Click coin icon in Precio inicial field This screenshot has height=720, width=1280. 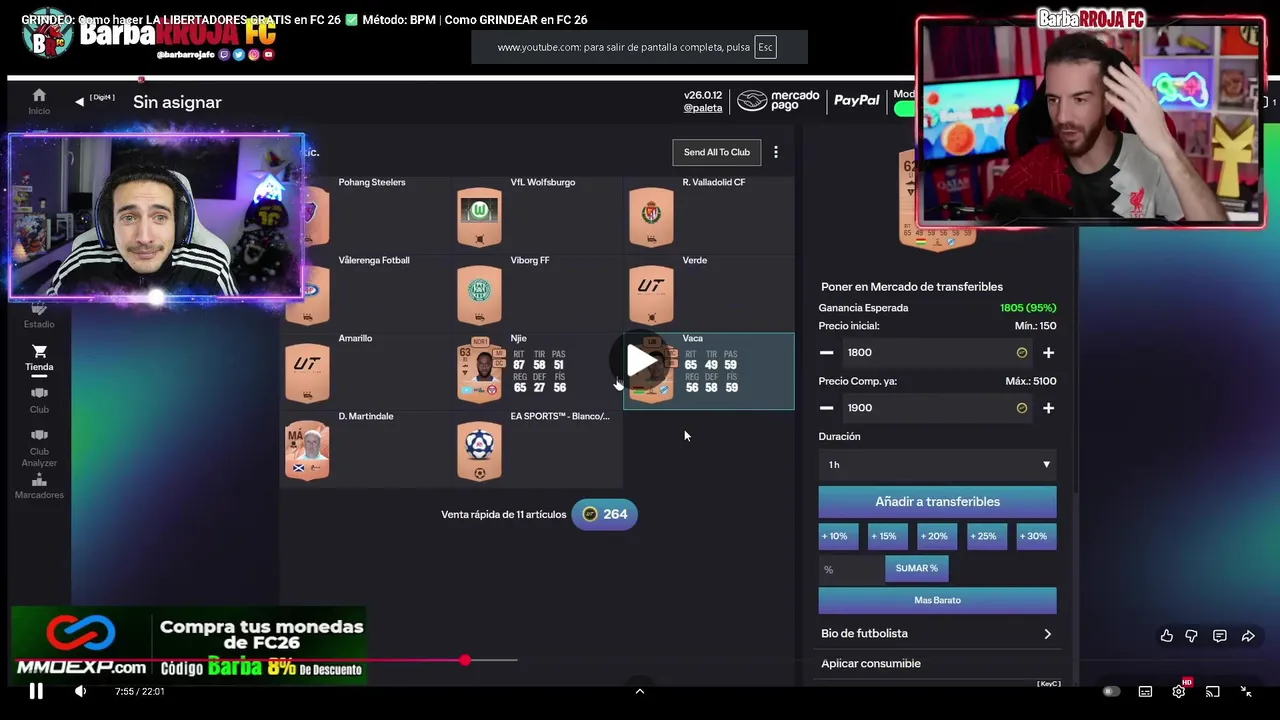(x=1021, y=353)
